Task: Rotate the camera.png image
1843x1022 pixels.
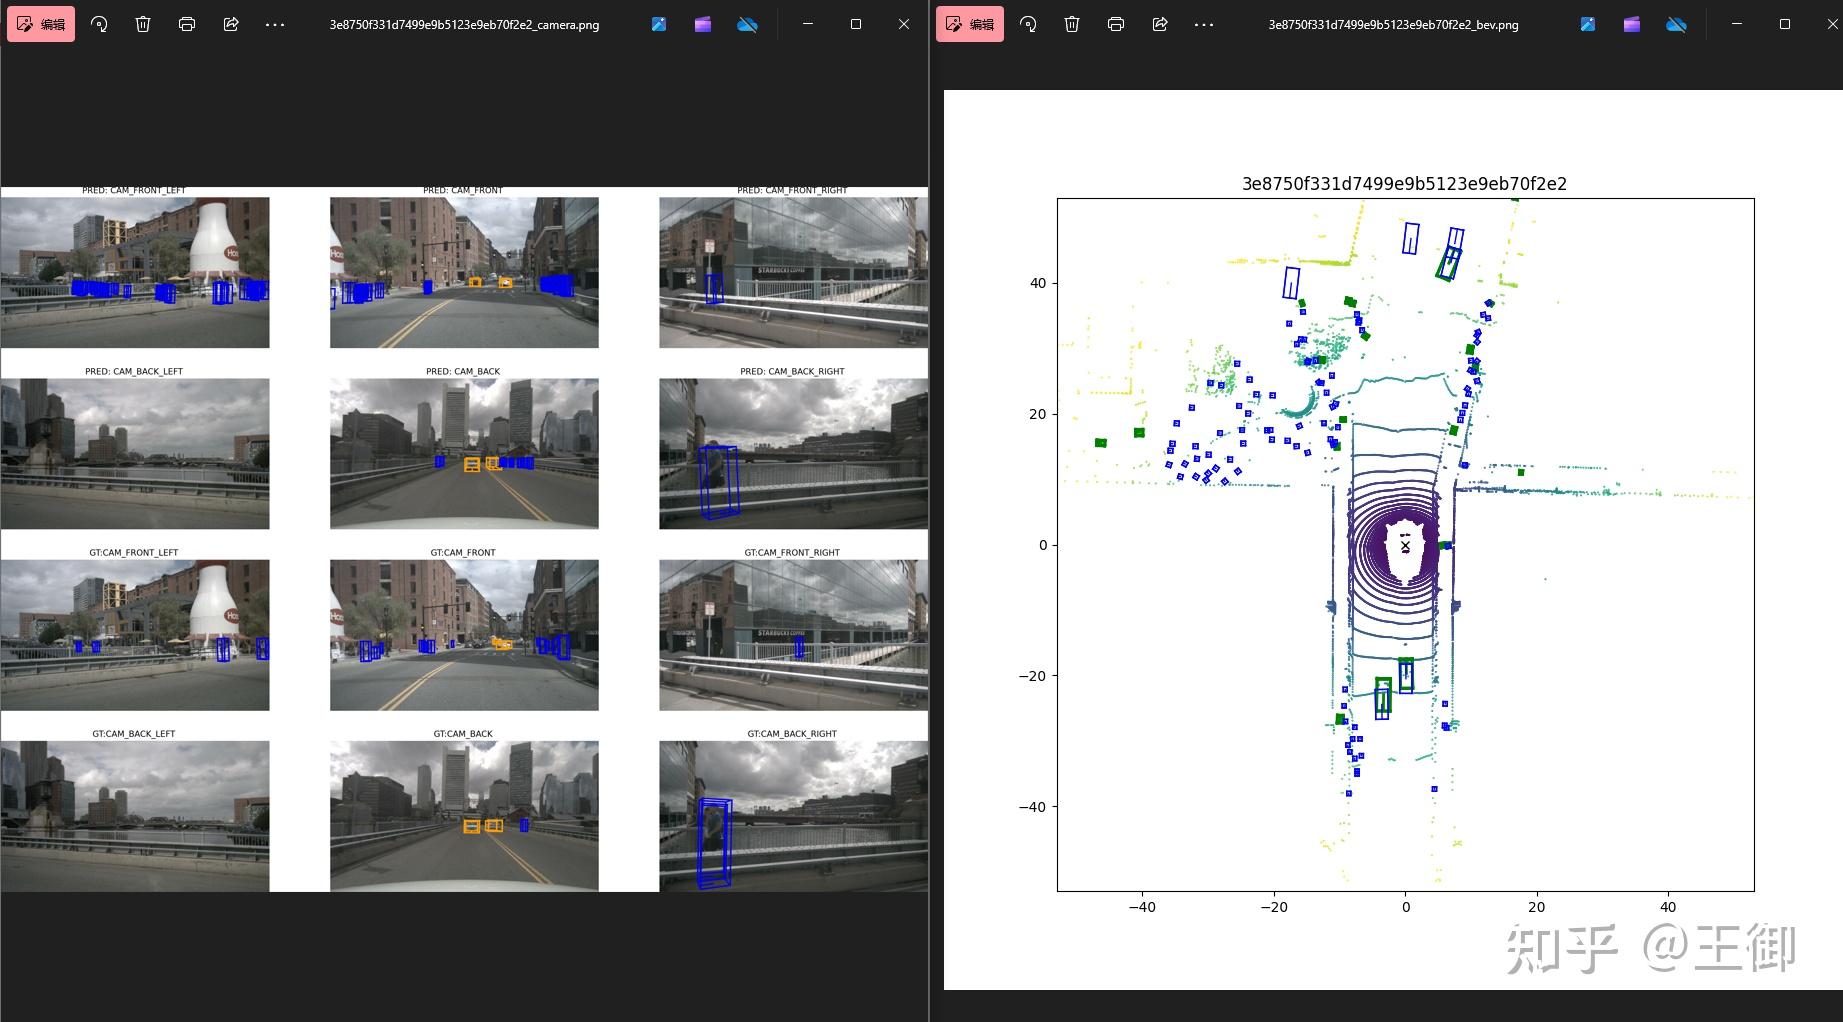Action: [99, 24]
